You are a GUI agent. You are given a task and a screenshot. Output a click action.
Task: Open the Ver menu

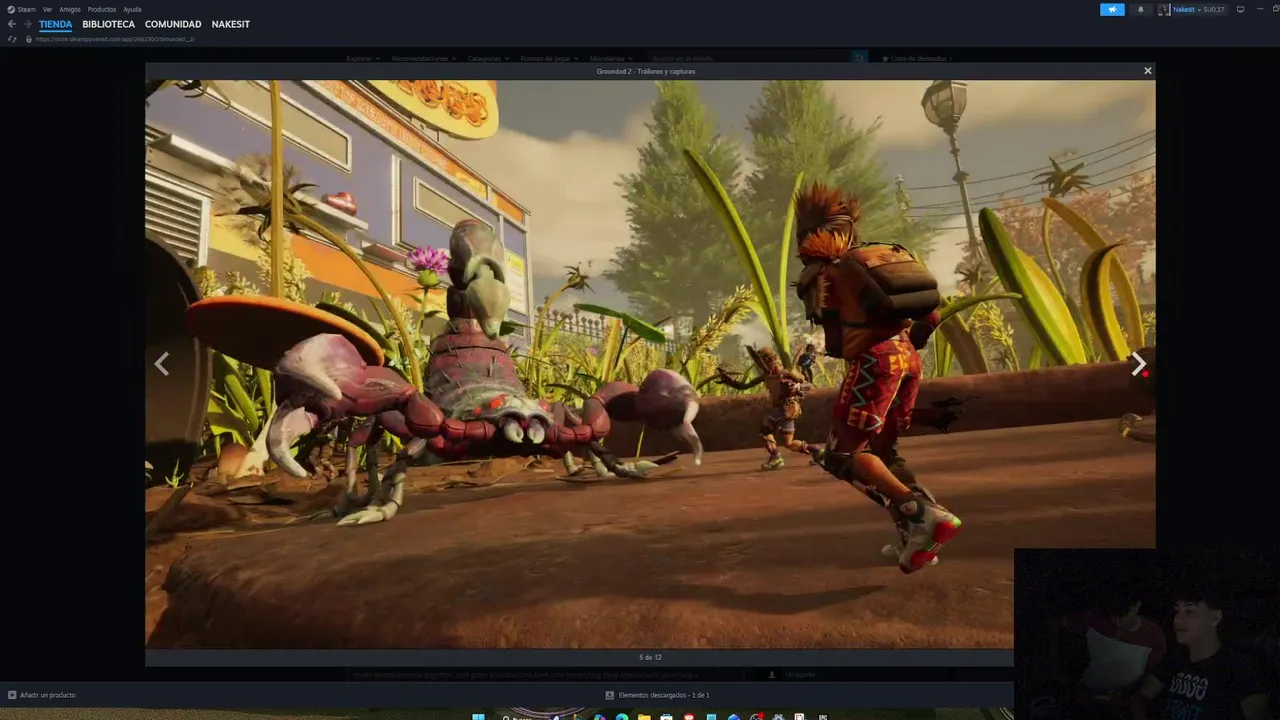47,9
